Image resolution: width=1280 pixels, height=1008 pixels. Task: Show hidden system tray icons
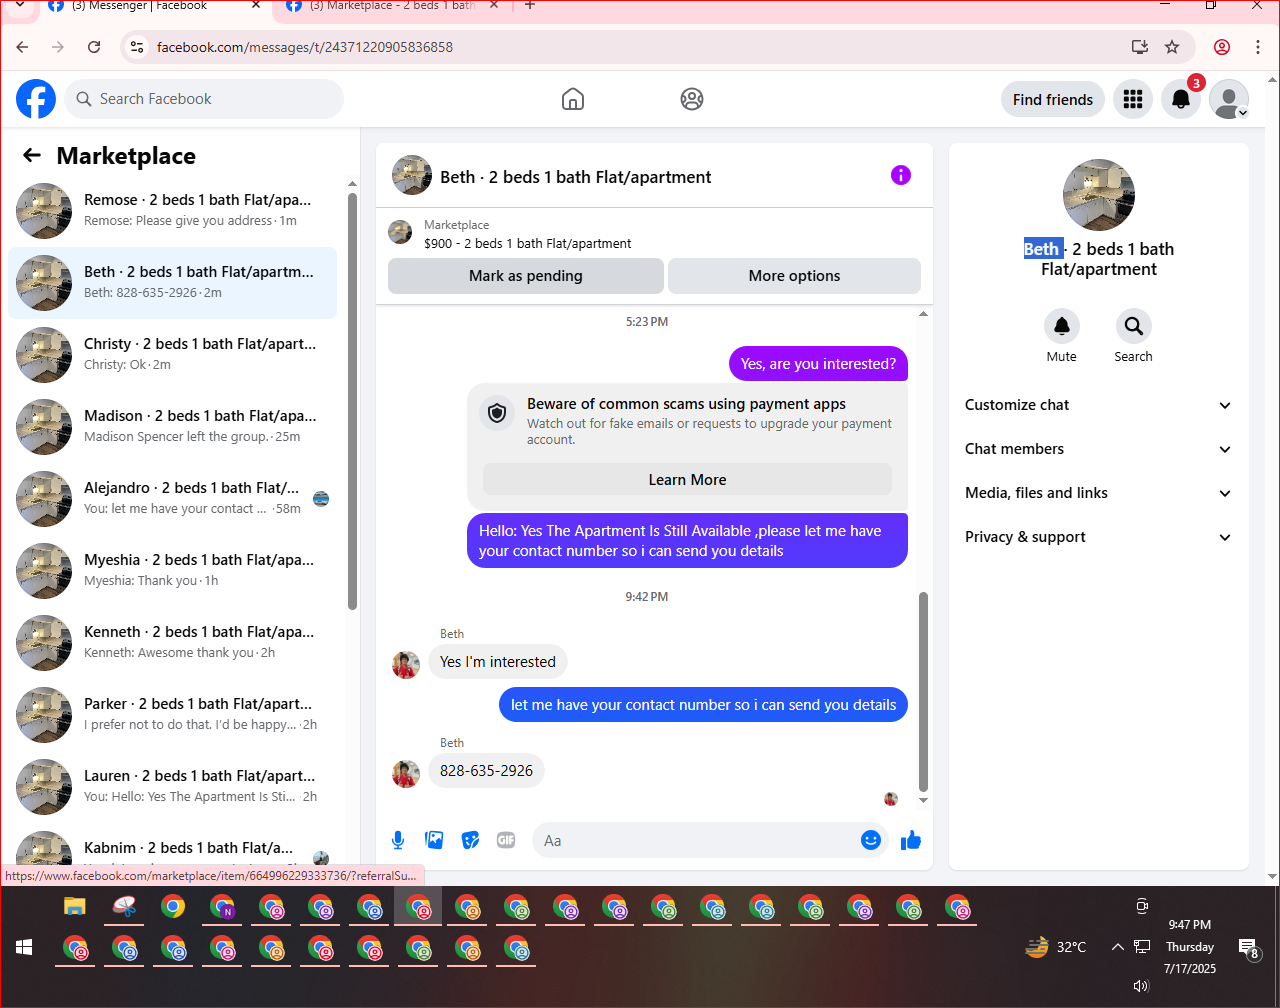pyautogui.click(x=1117, y=947)
